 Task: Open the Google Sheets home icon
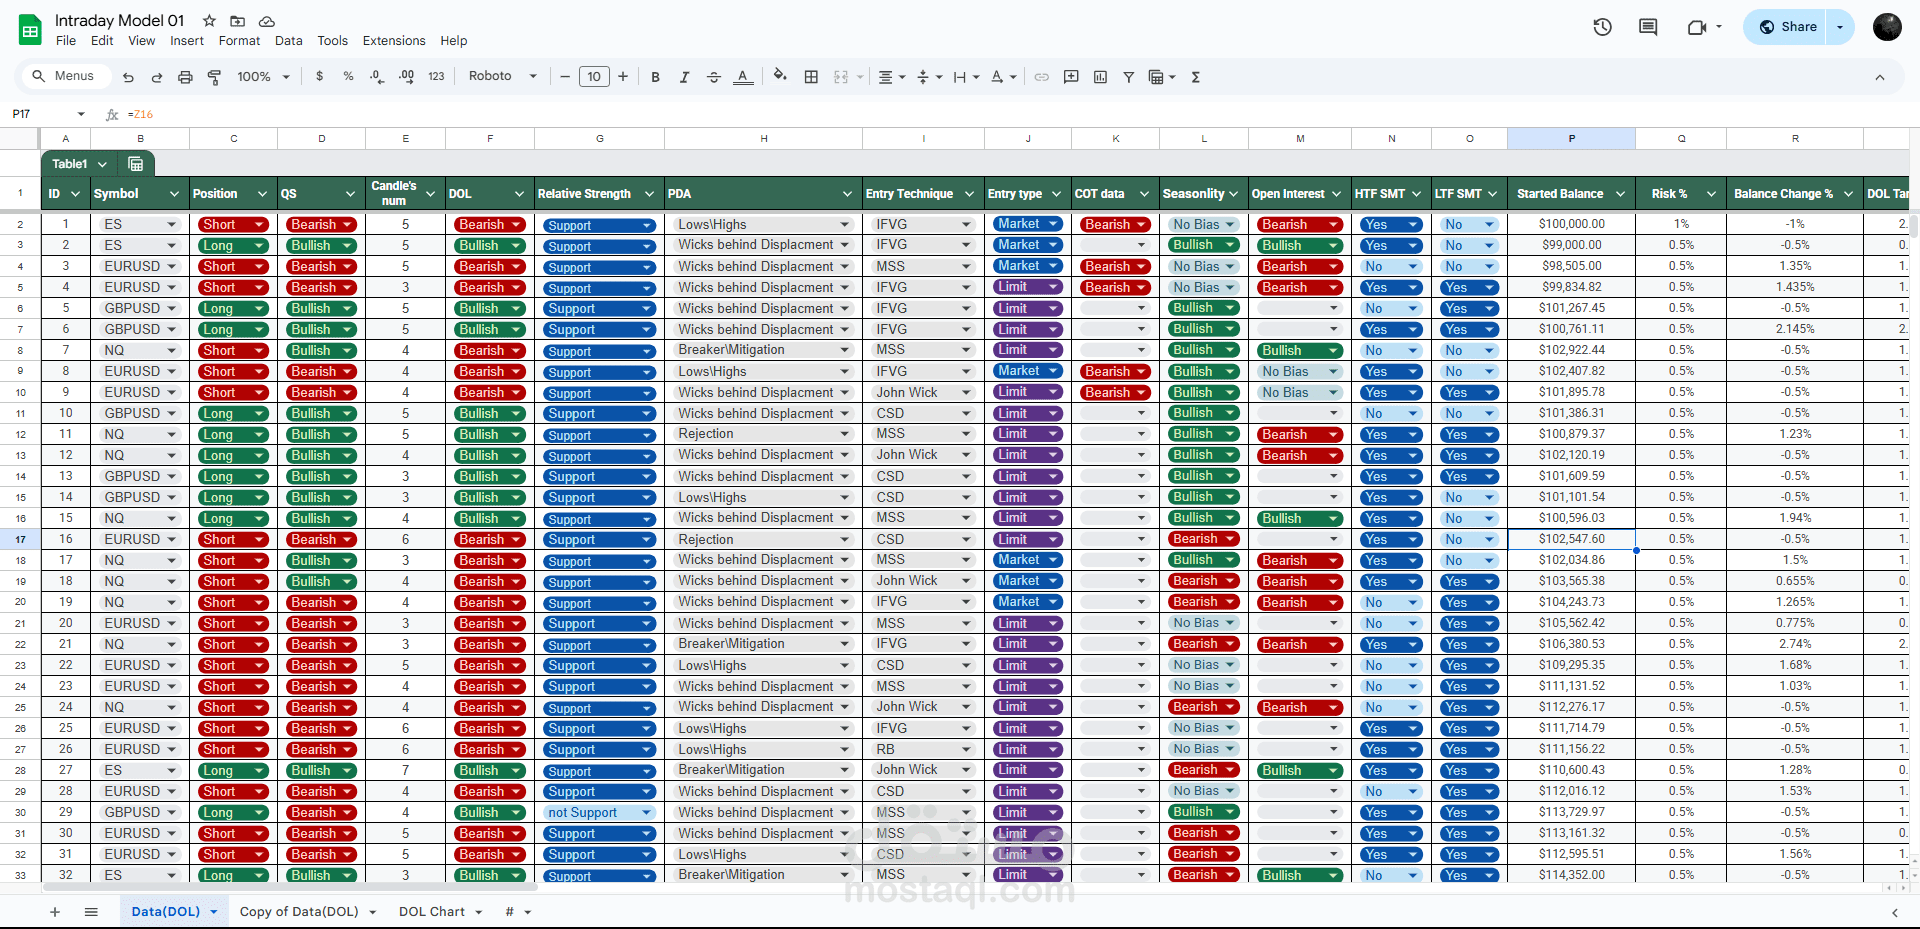[x=30, y=30]
